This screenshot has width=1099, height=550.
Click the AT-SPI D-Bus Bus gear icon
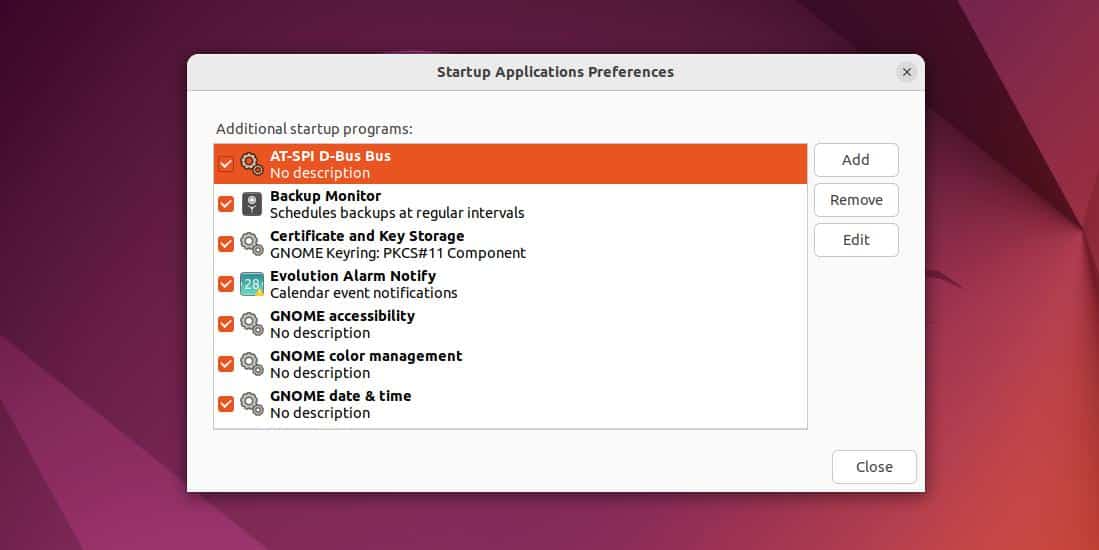click(x=252, y=164)
